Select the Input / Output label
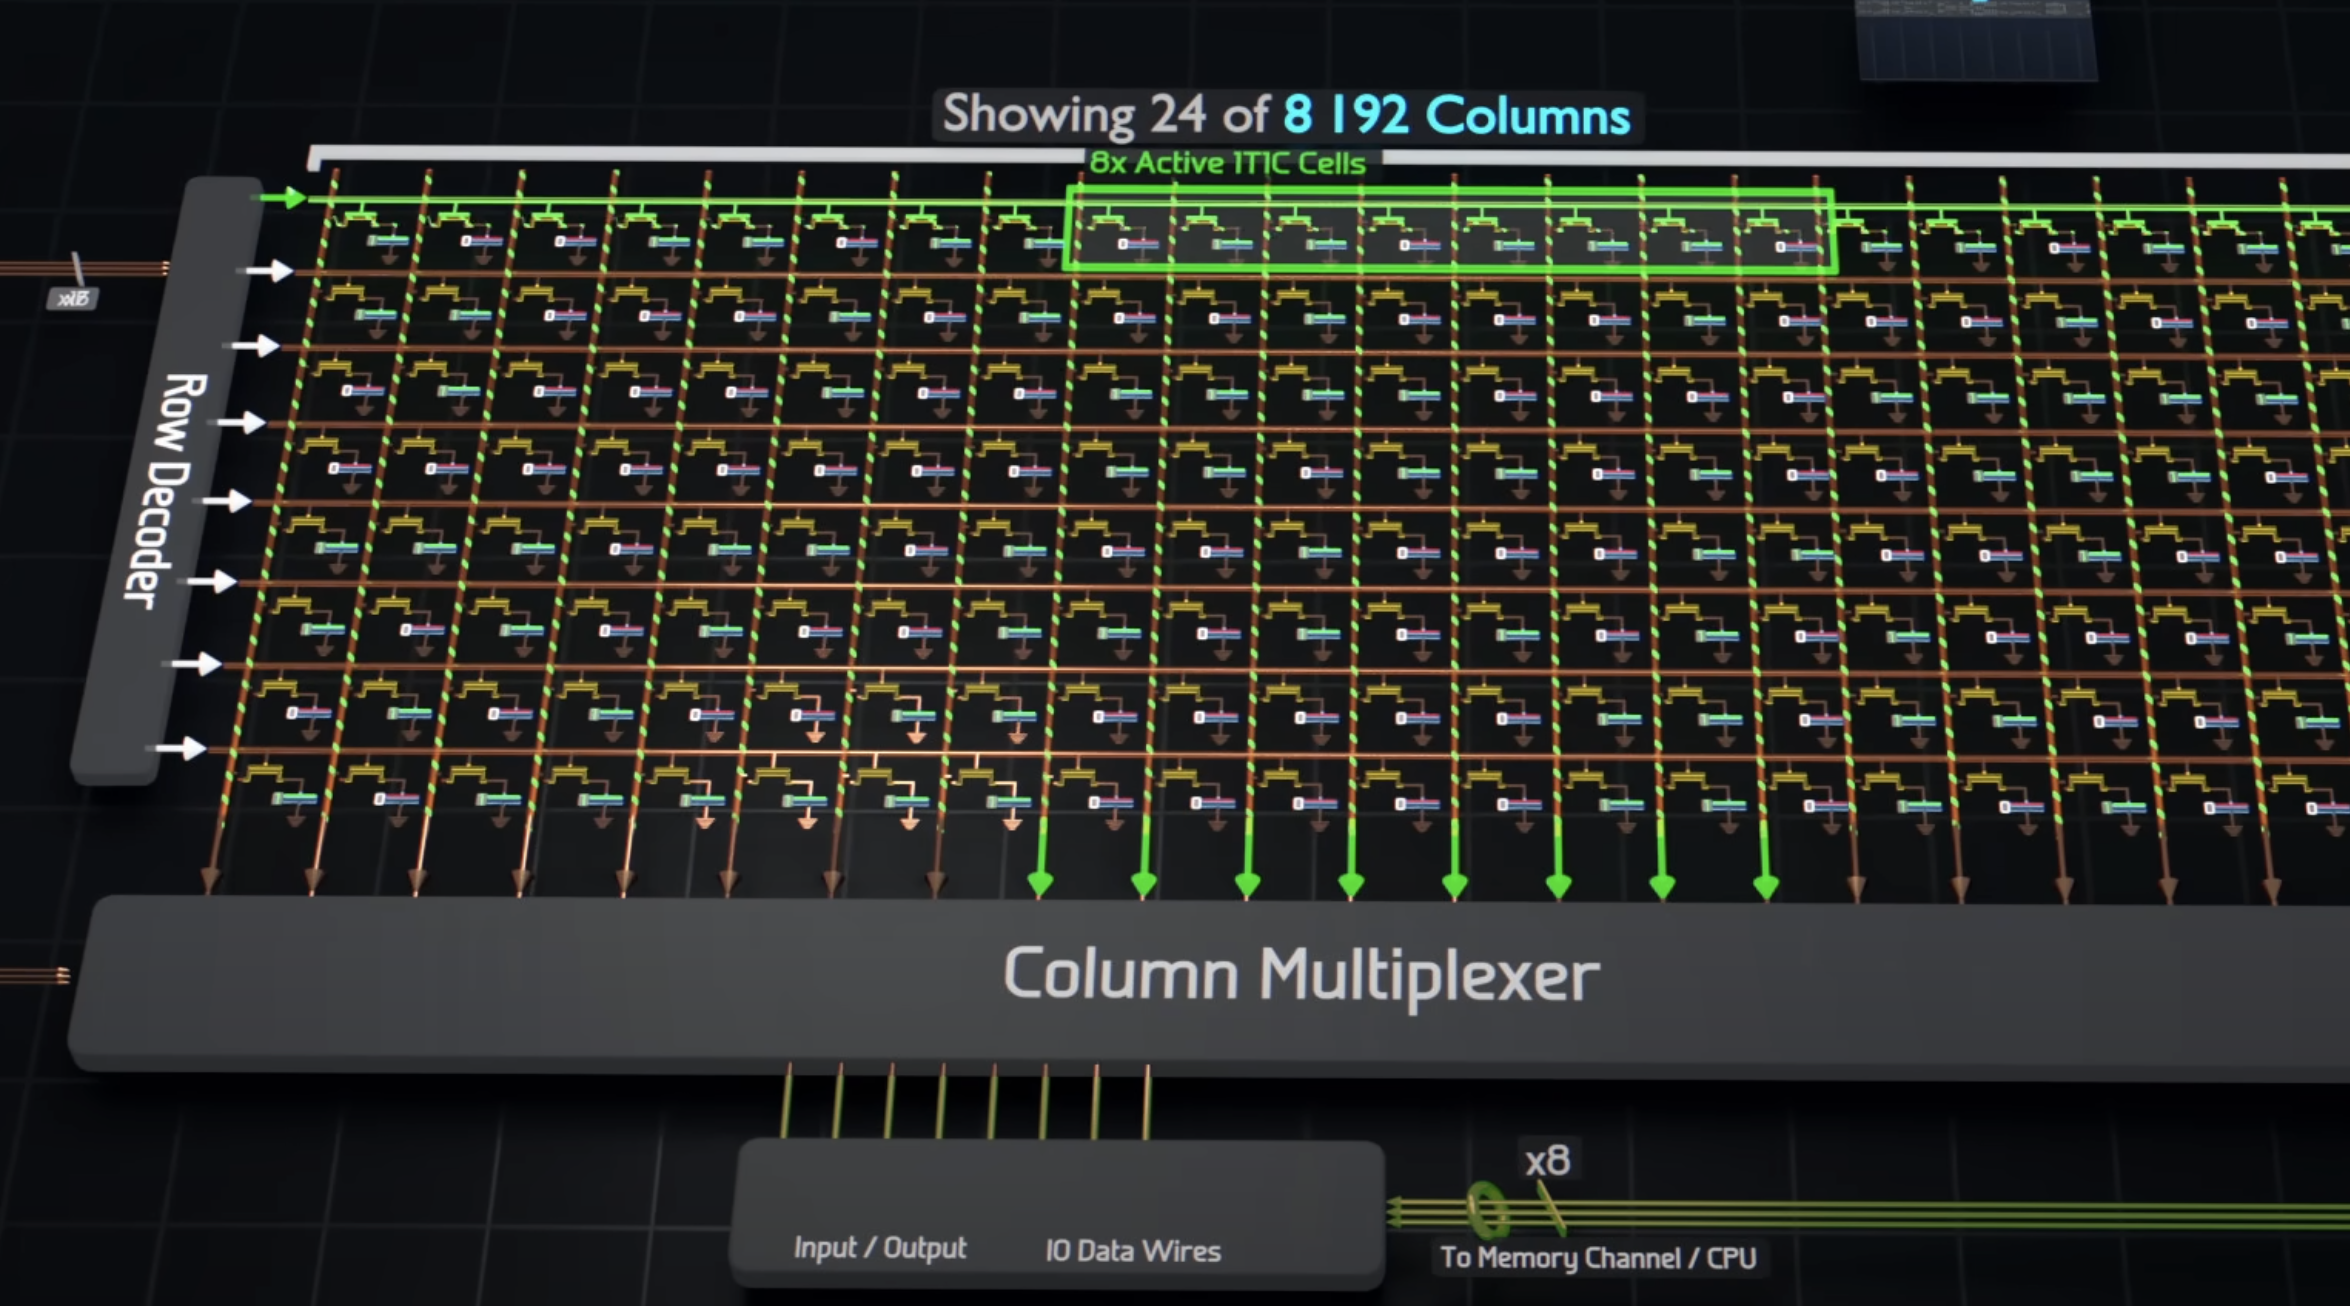2350x1306 pixels. [x=879, y=1248]
